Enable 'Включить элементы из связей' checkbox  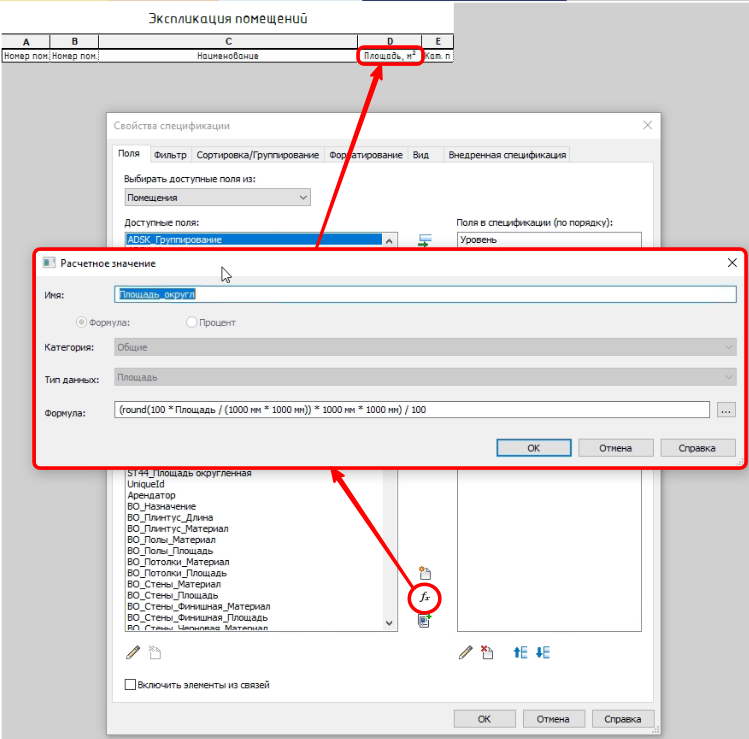[x=129, y=685]
